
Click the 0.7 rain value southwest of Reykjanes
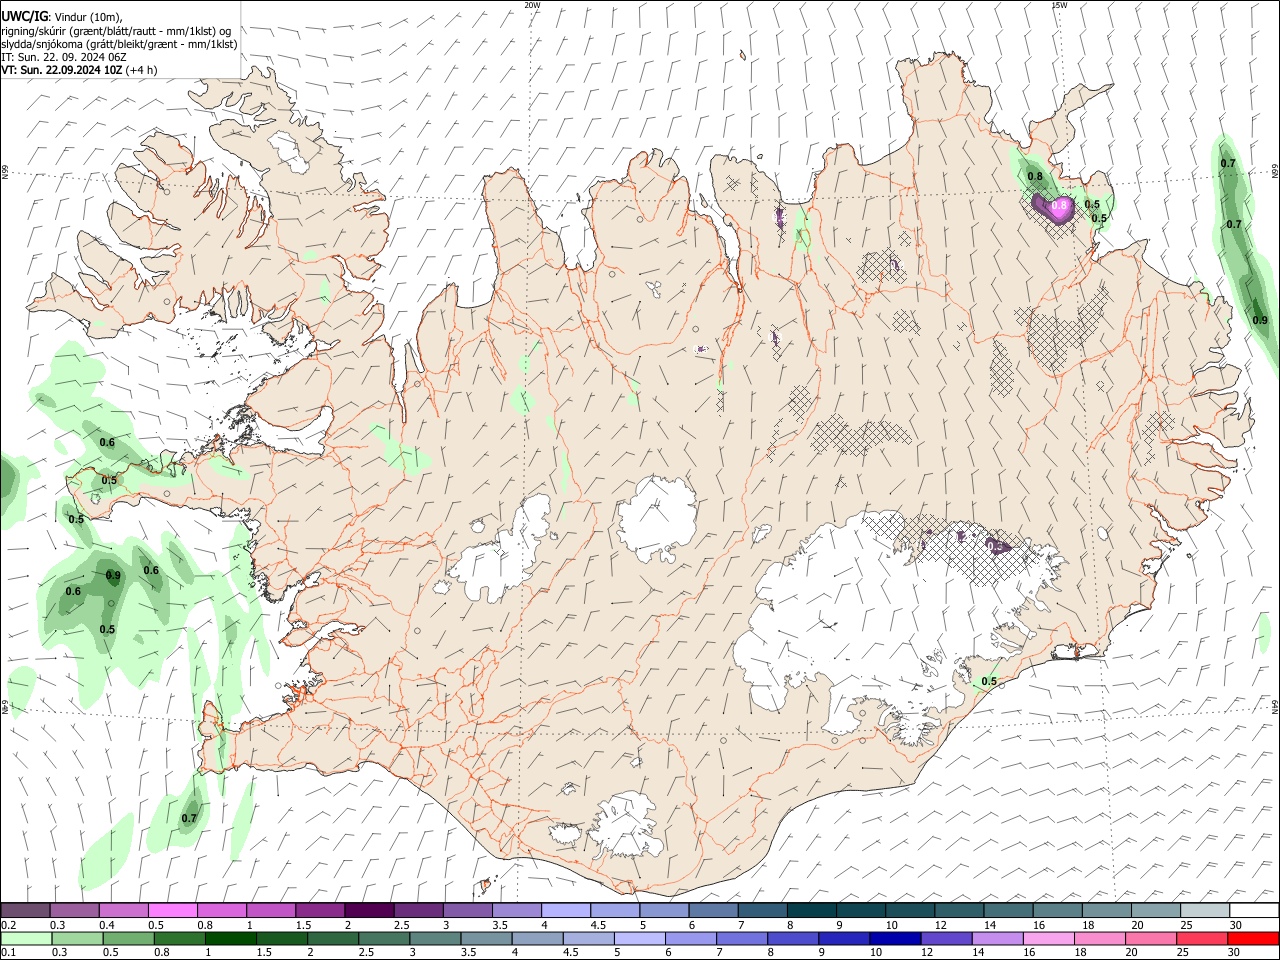pyautogui.click(x=189, y=818)
